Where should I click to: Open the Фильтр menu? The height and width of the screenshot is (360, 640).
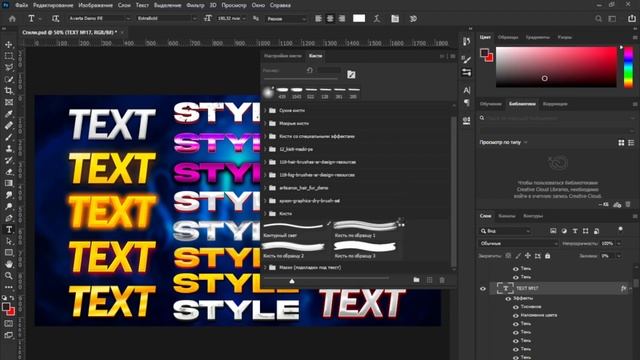coord(195,5)
